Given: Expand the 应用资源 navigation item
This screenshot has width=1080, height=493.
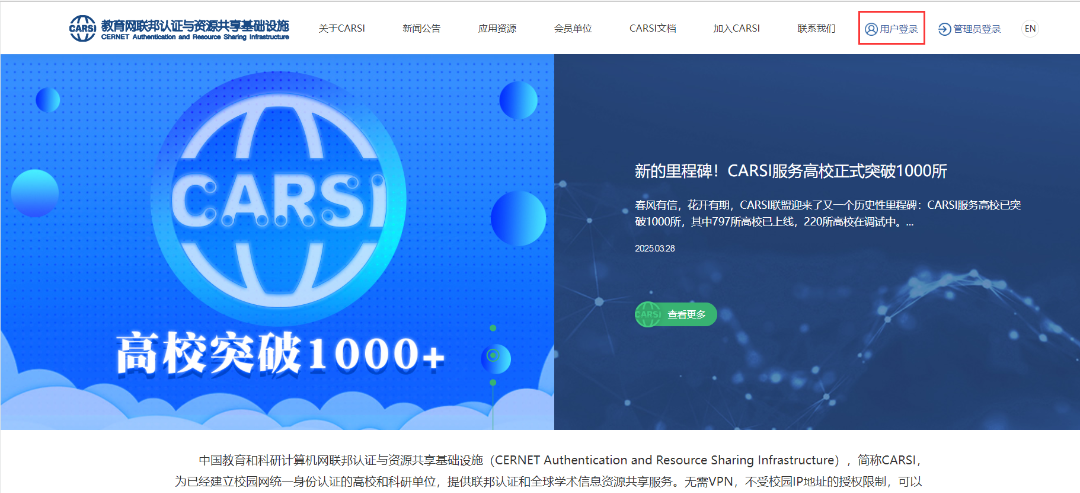Looking at the screenshot, I should pos(497,29).
